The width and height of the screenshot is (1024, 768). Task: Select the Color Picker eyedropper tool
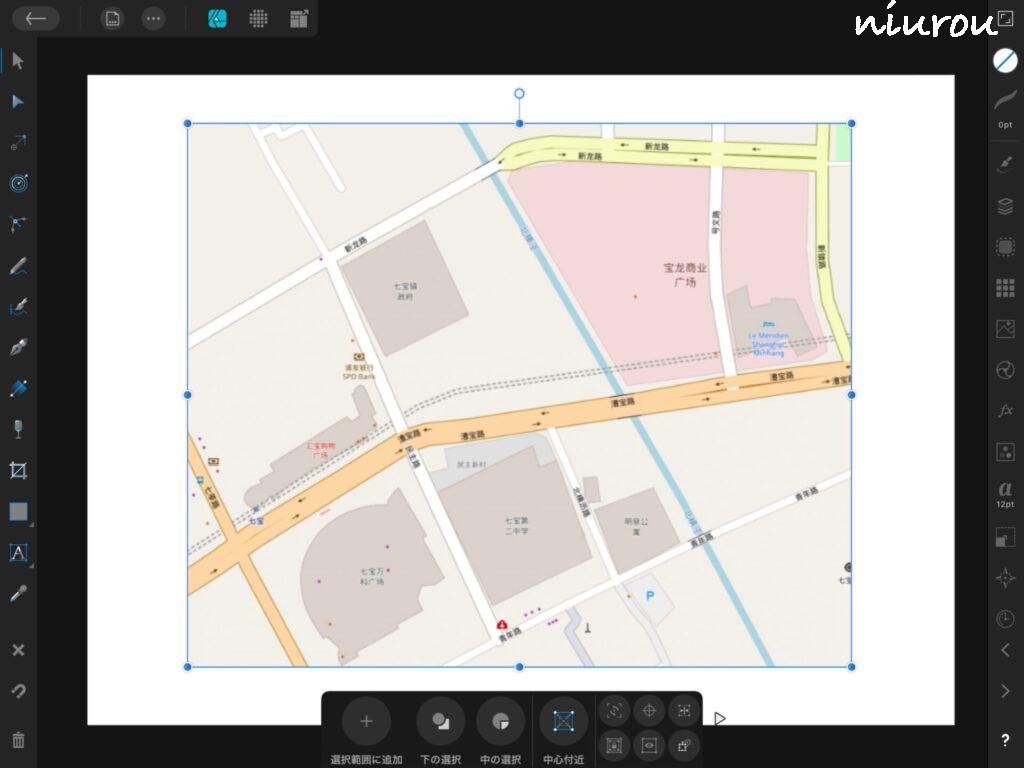point(18,593)
